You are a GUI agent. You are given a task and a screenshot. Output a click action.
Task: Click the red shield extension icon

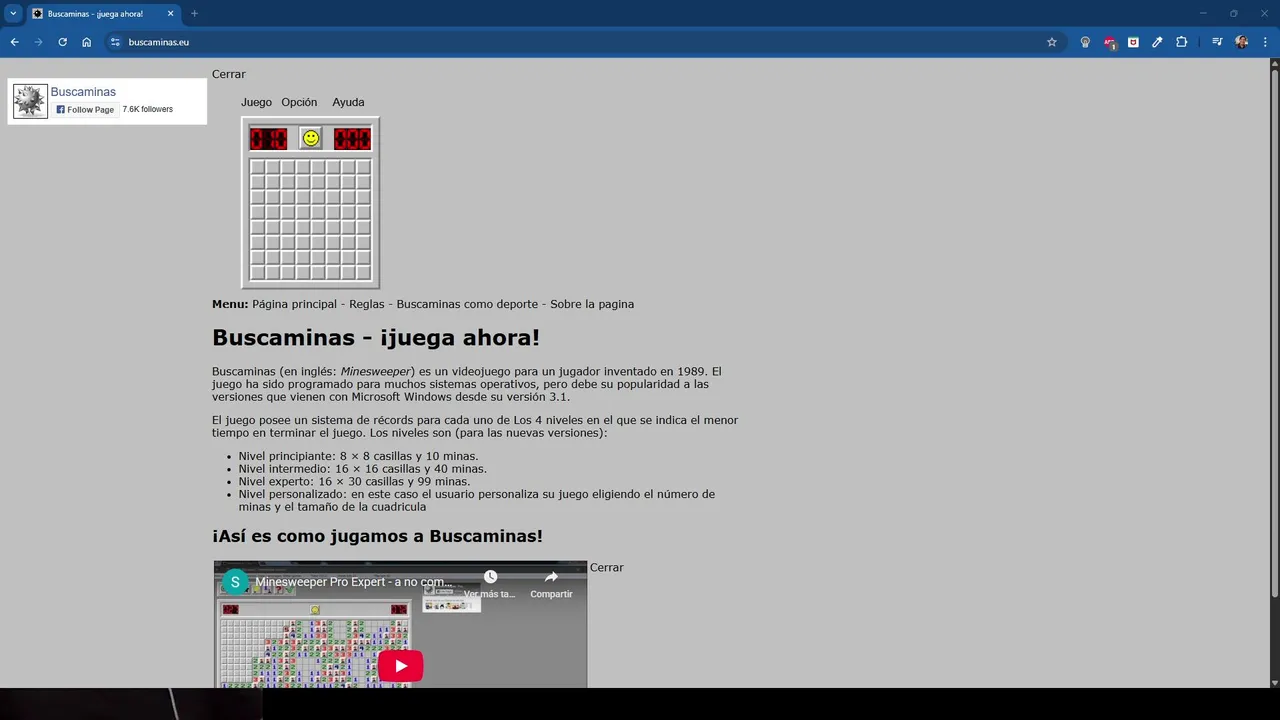pos(1133,42)
